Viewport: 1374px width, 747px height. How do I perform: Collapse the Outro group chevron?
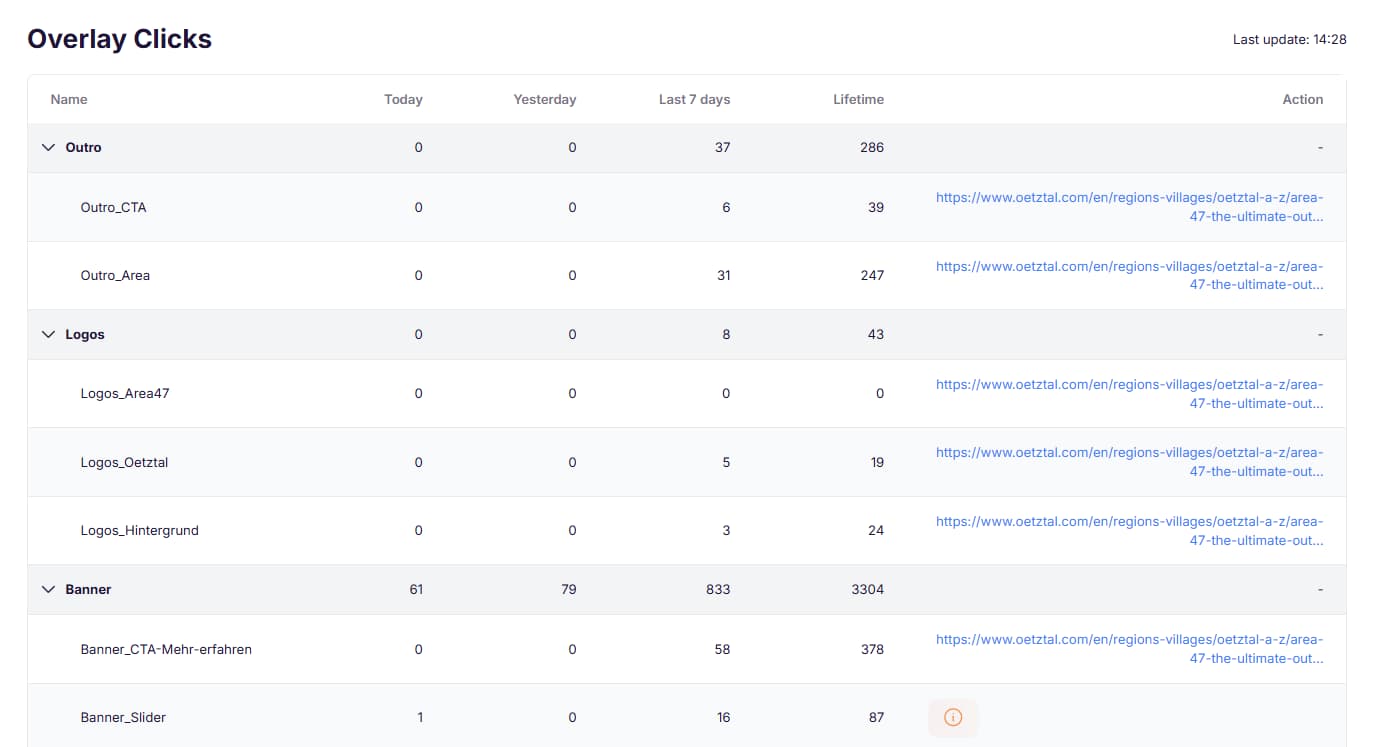pyautogui.click(x=48, y=147)
